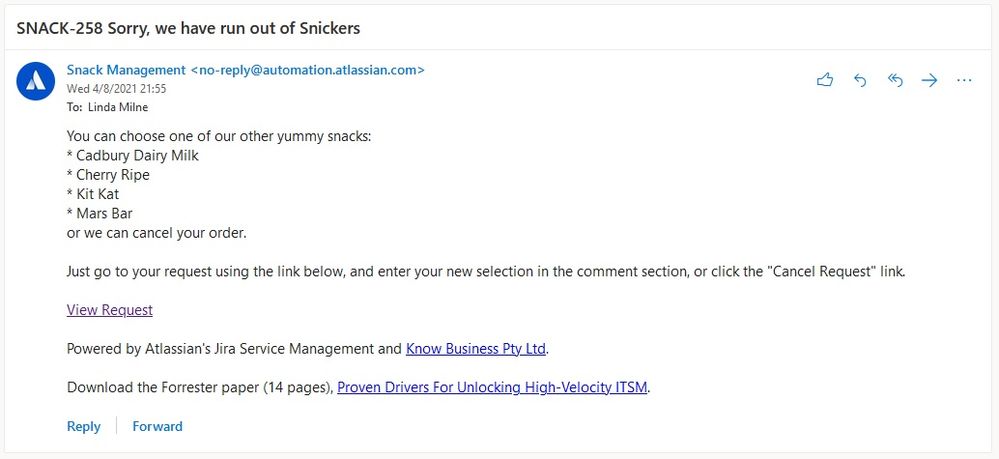Open the View Request link
The width and height of the screenshot is (999, 459).
pyautogui.click(x=109, y=310)
